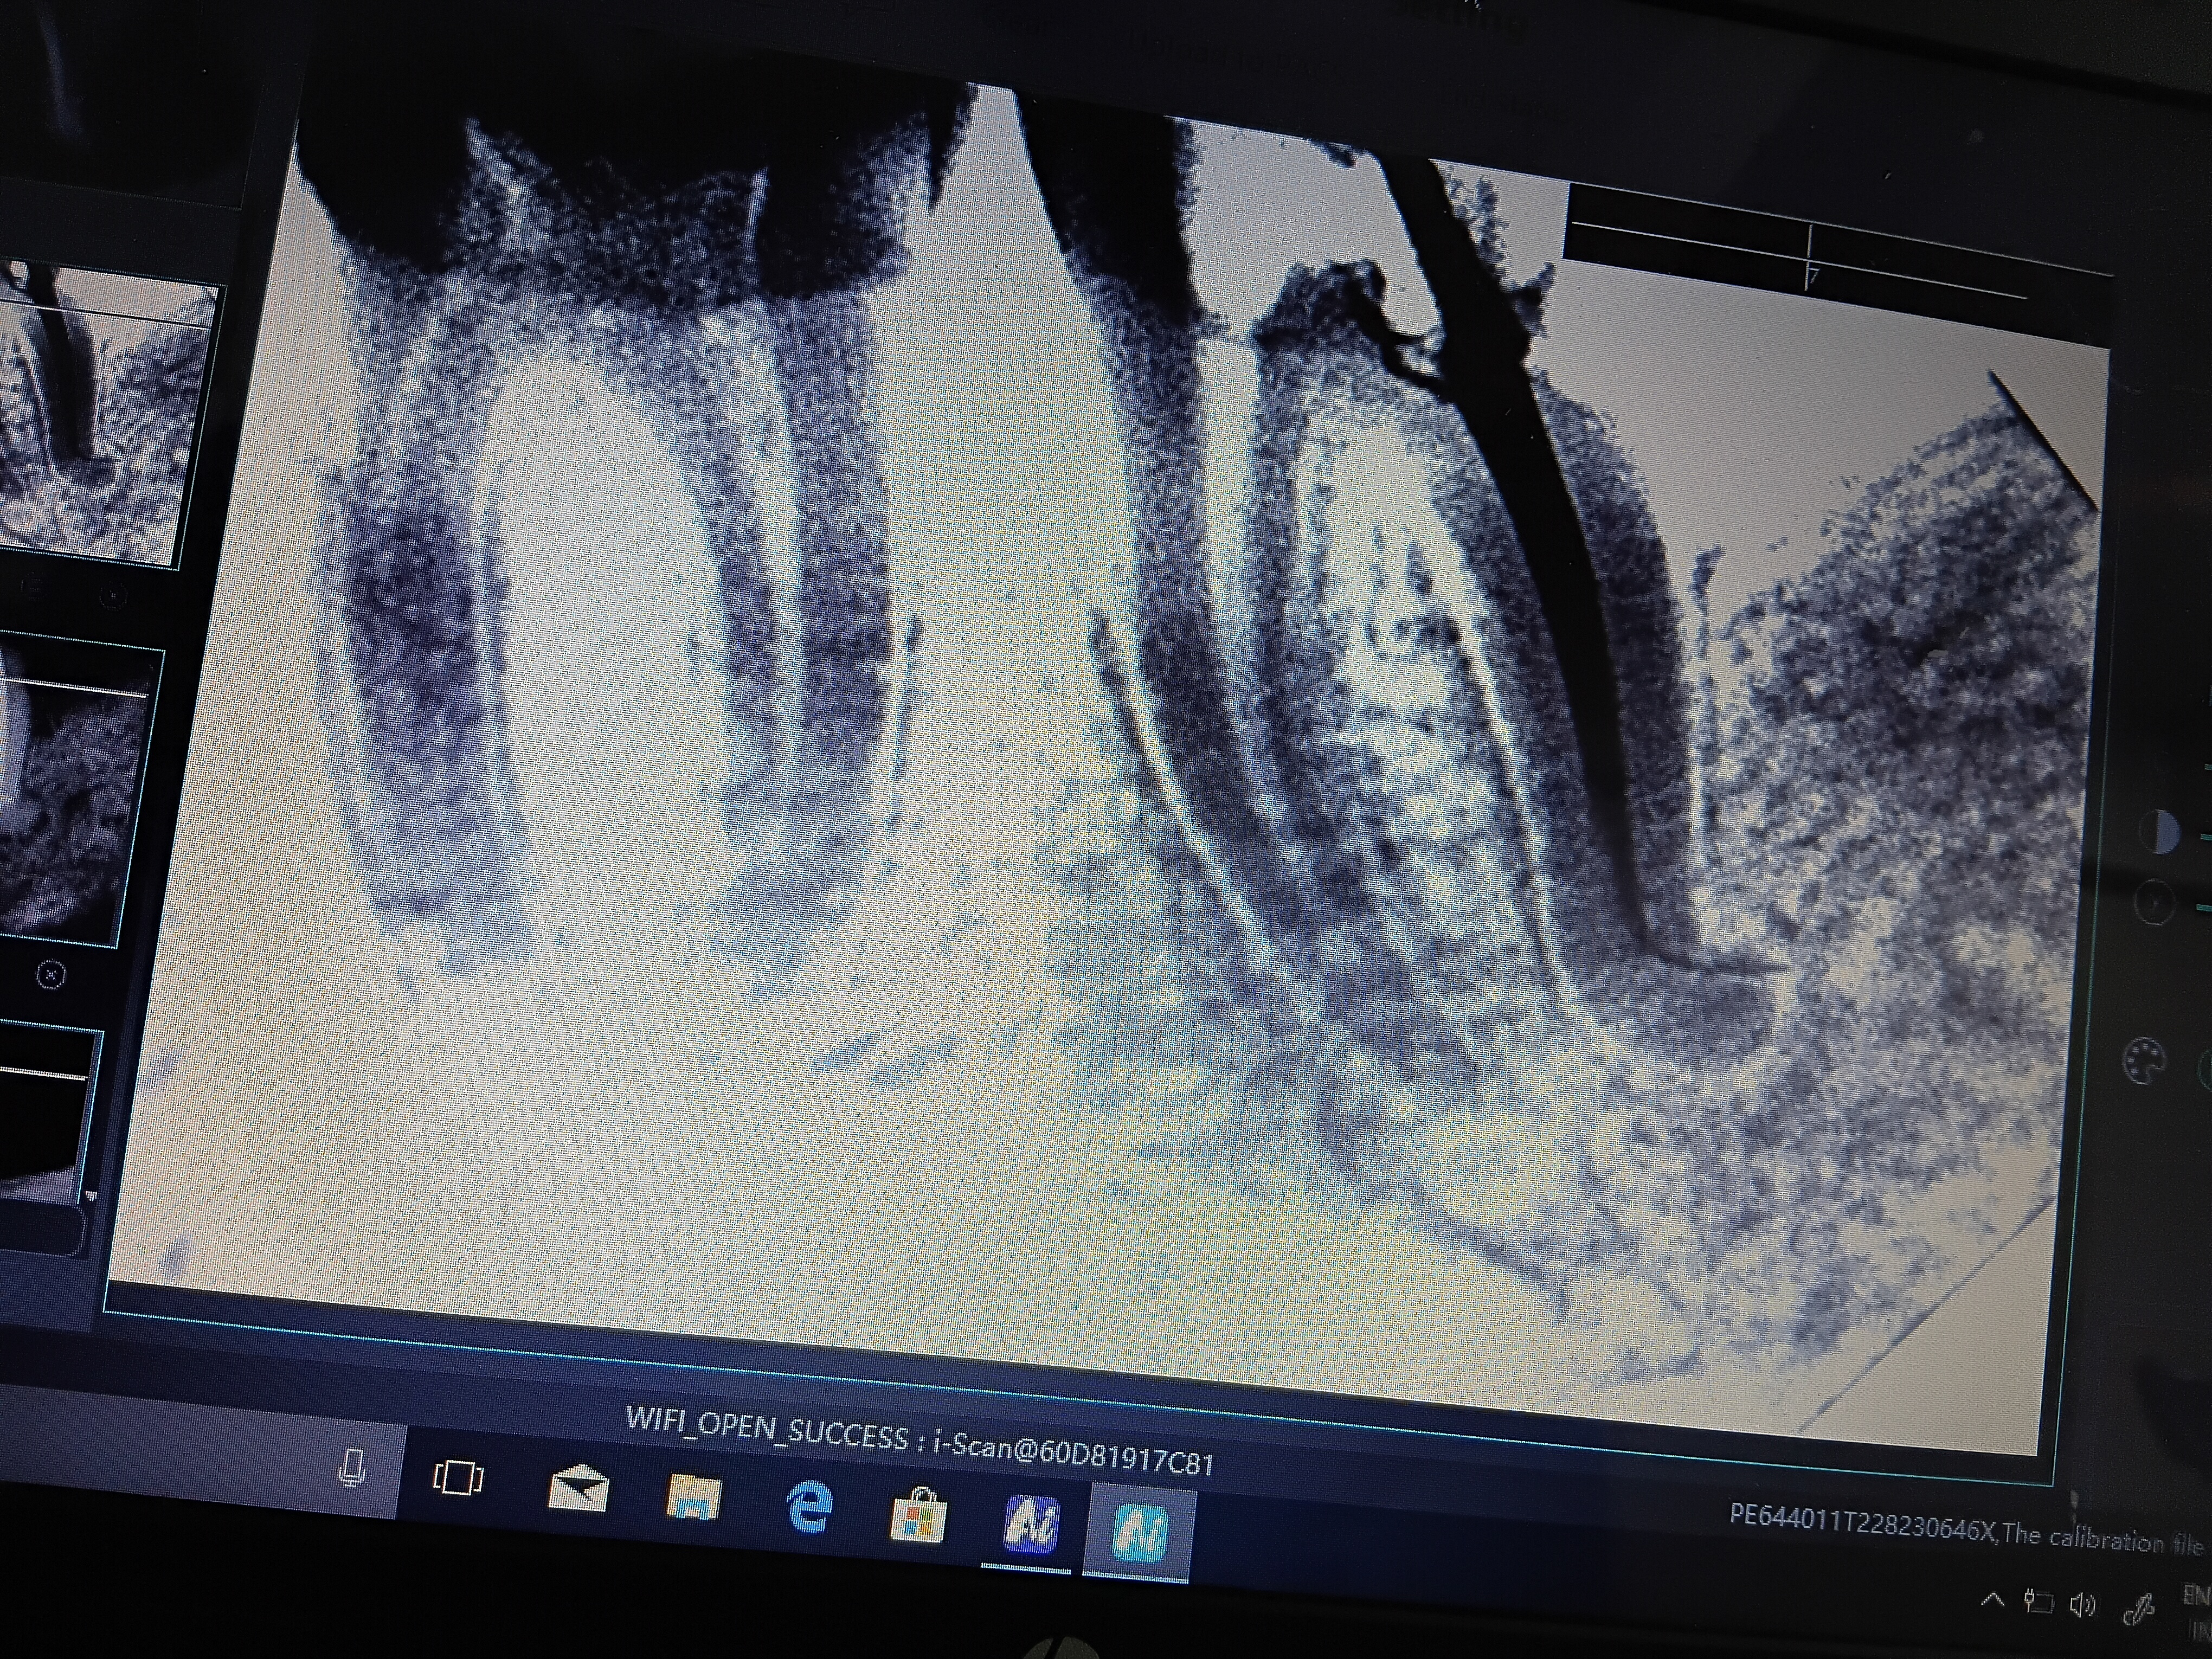Click the phone icon on the taskbar
2212x1659 pixels.
click(351, 1469)
